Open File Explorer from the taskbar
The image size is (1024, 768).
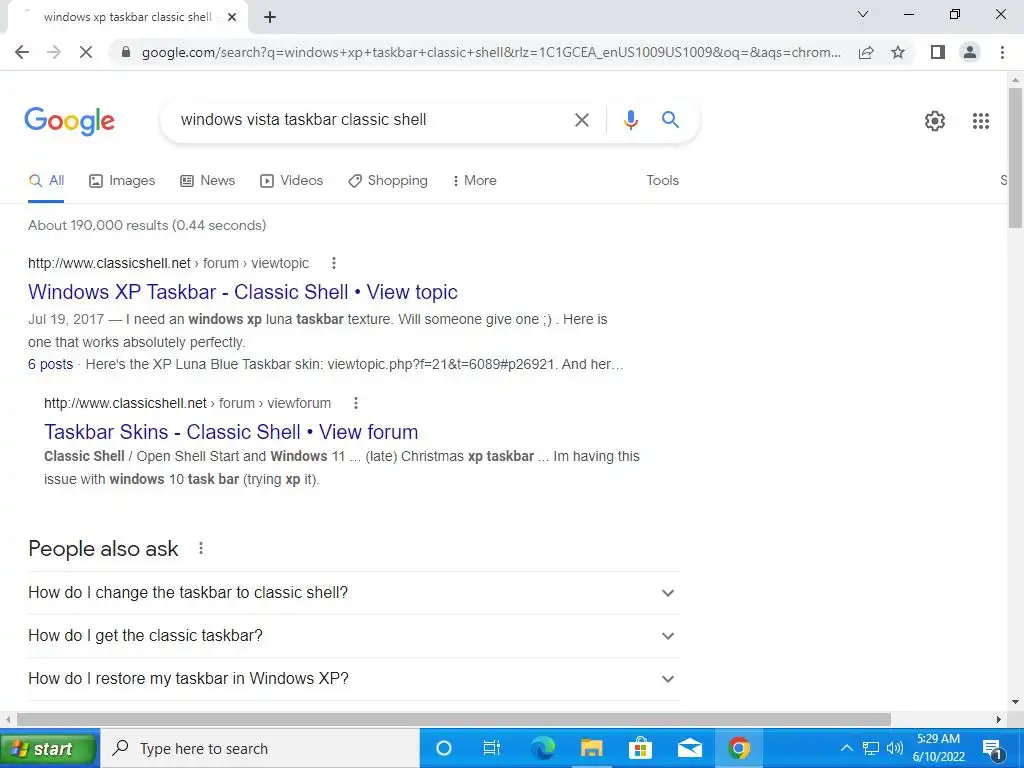click(x=592, y=748)
